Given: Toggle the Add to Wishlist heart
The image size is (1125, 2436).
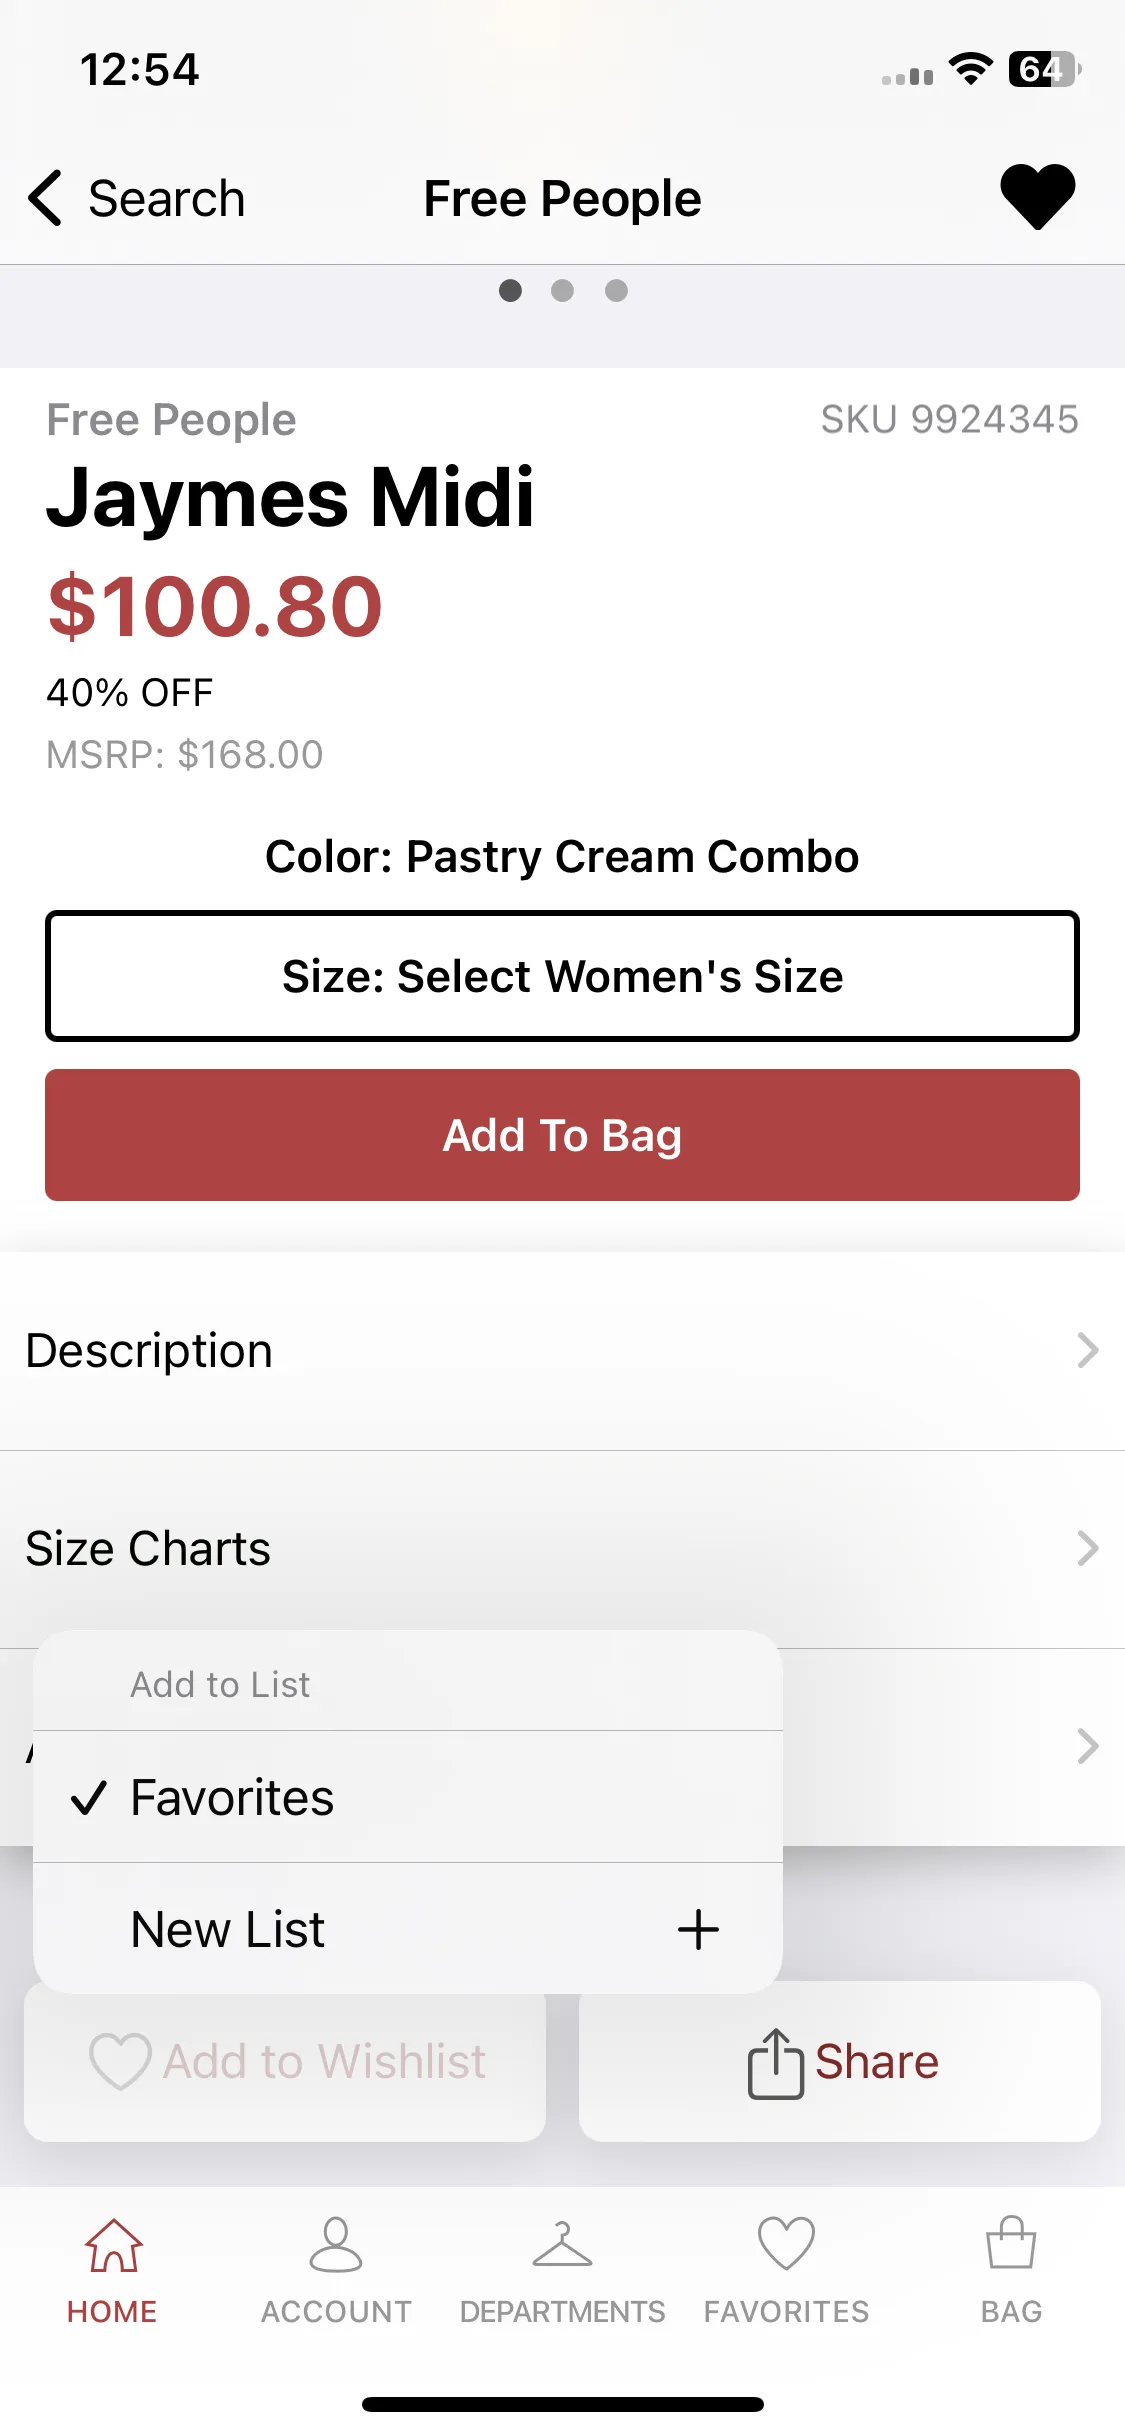Looking at the screenshot, I should (120, 2061).
